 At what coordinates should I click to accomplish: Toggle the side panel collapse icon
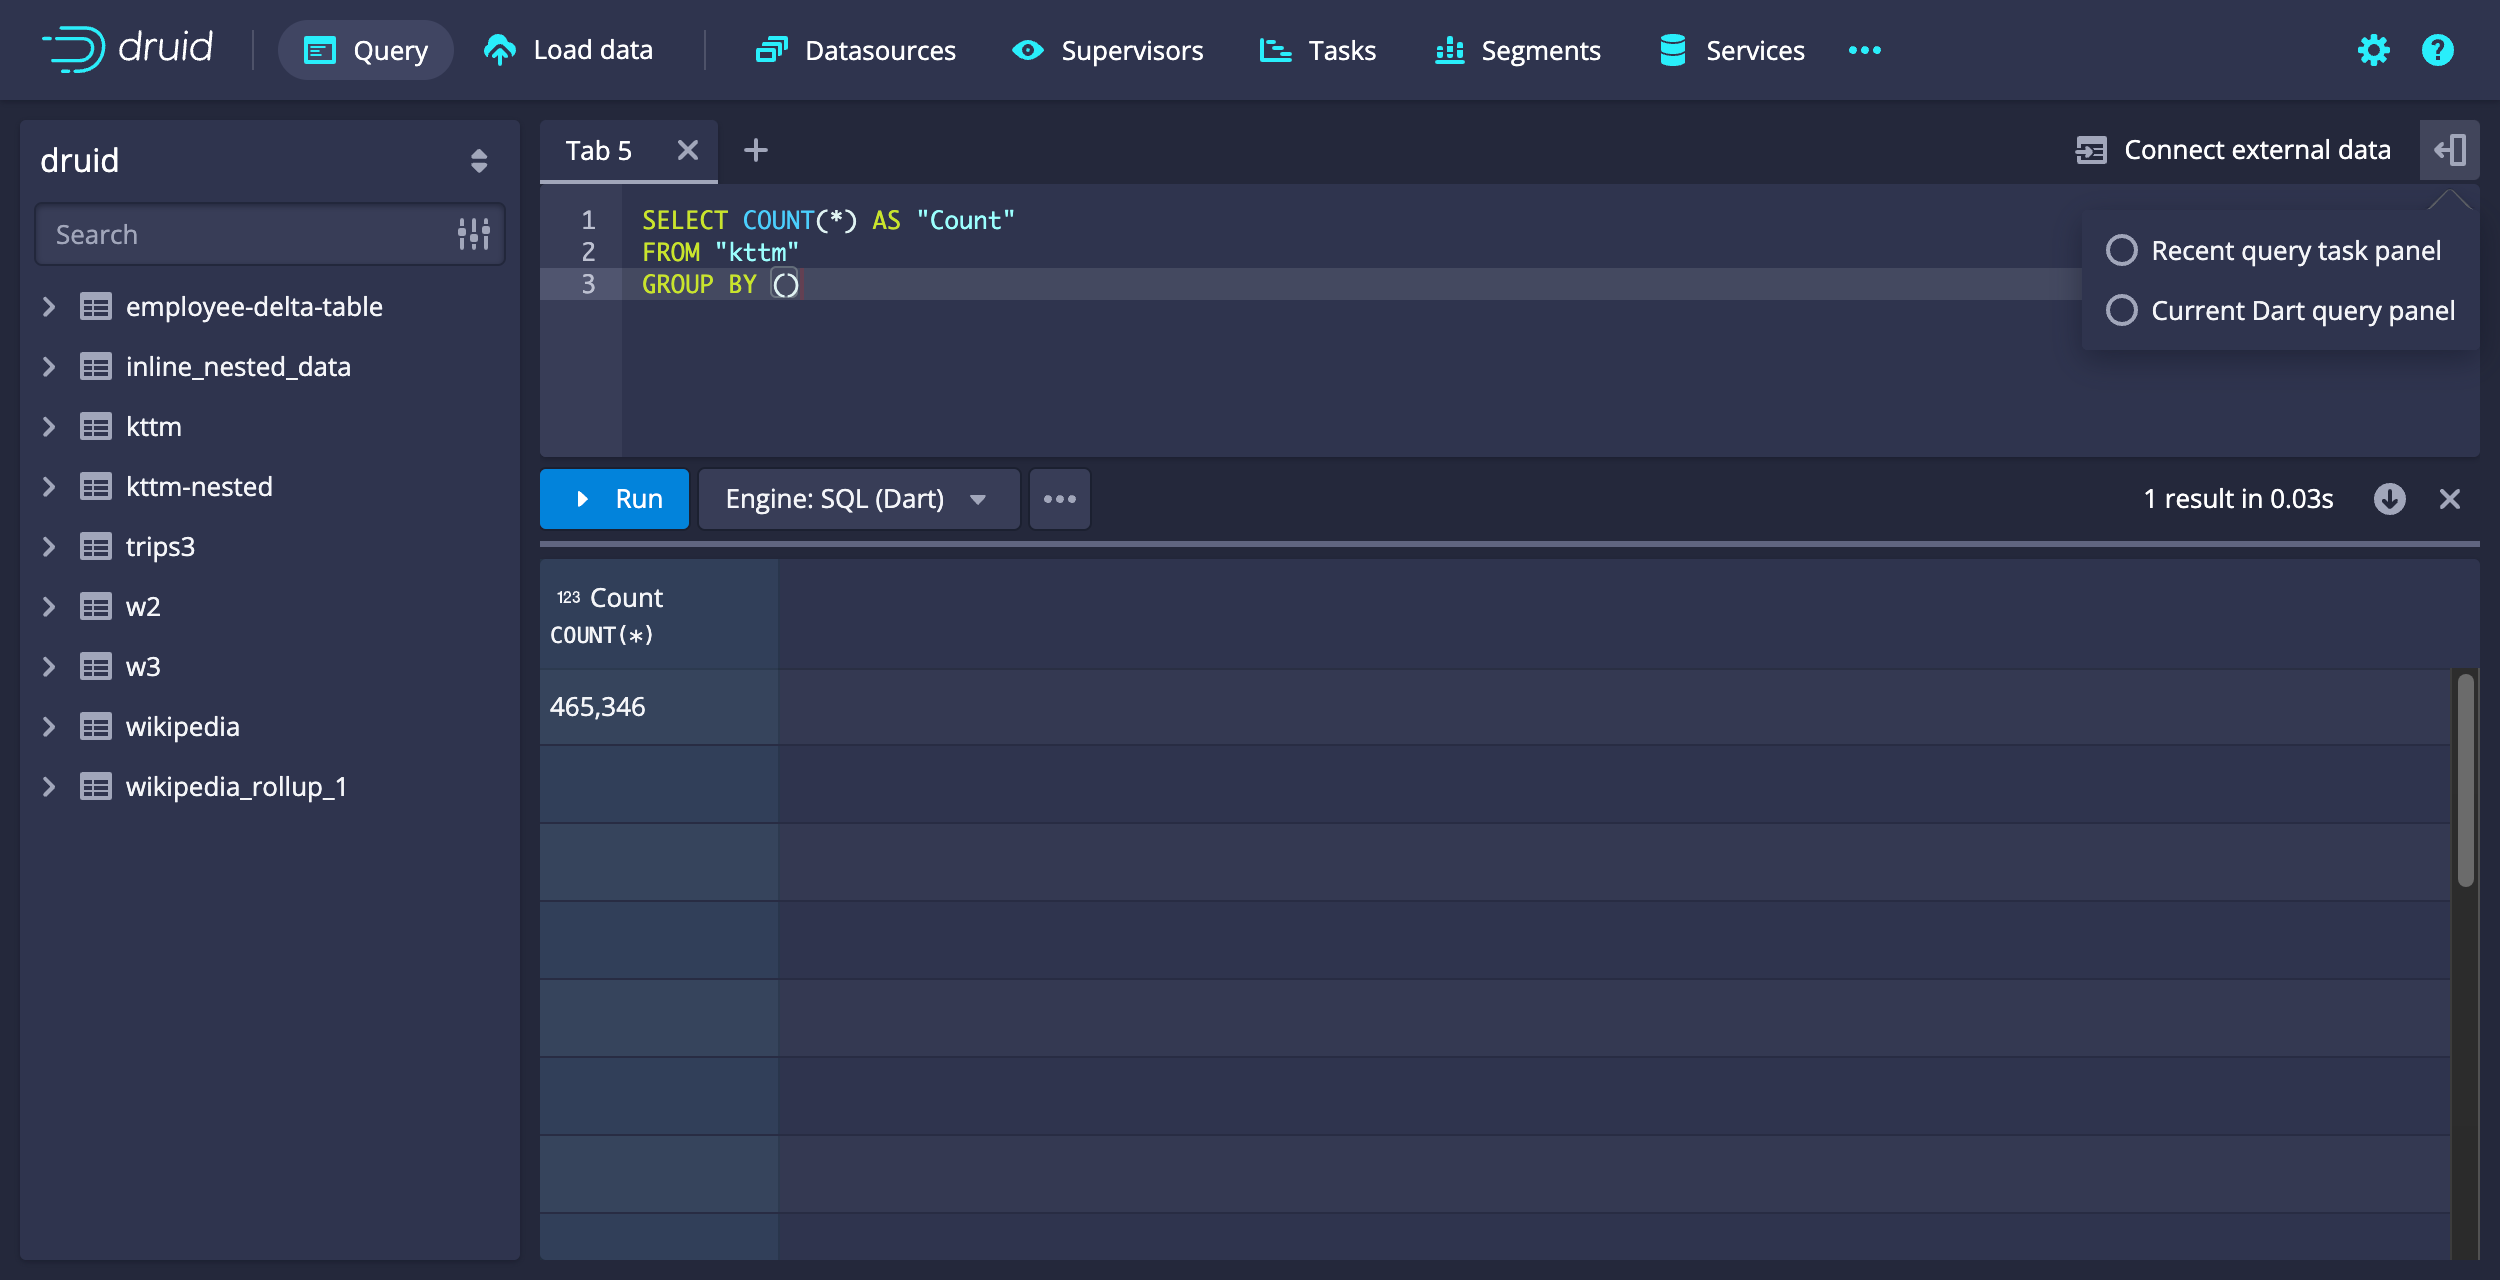[2449, 150]
